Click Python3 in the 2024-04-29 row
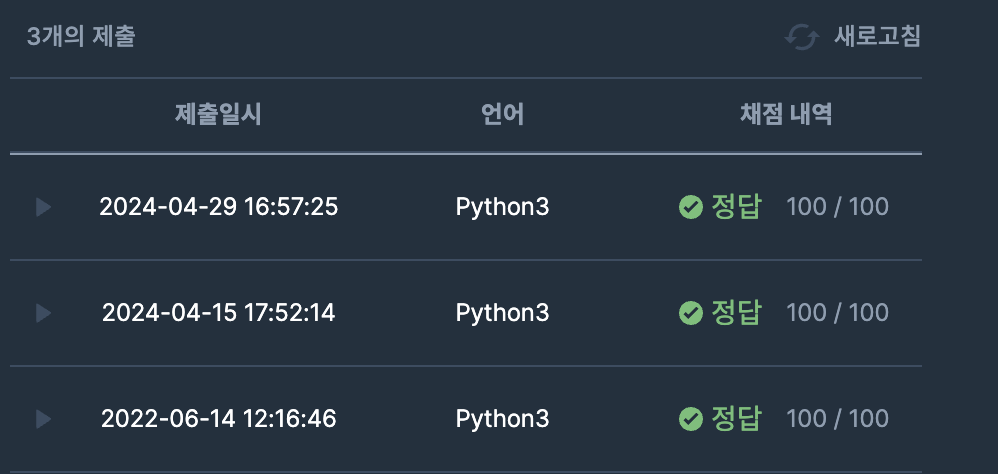This screenshot has height=474, width=998. tap(502, 207)
